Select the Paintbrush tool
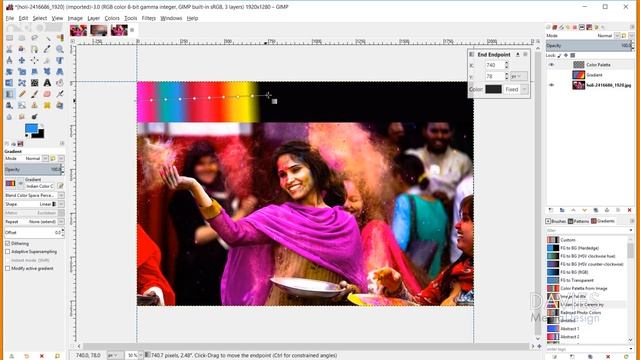This screenshot has height=360, width=640. pos(34,94)
